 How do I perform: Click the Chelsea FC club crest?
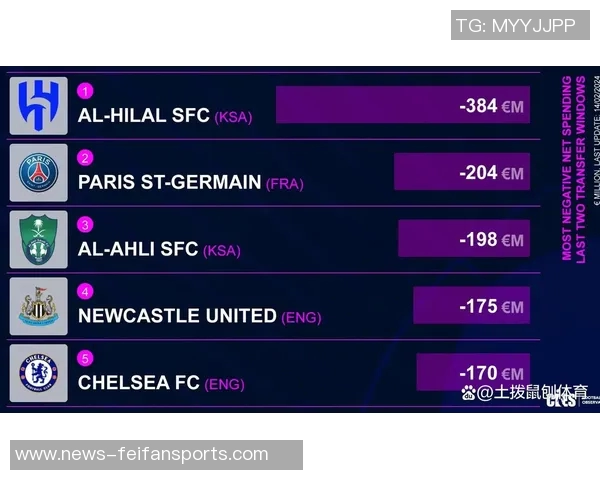tap(39, 374)
